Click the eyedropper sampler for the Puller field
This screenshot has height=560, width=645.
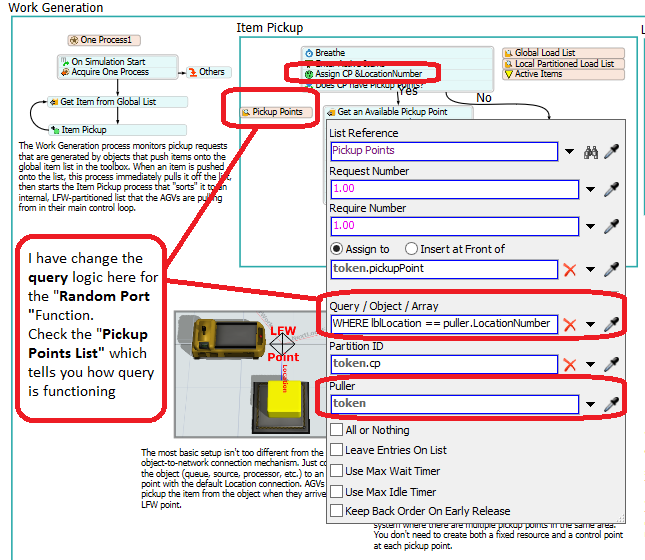click(x=612, y=404)
